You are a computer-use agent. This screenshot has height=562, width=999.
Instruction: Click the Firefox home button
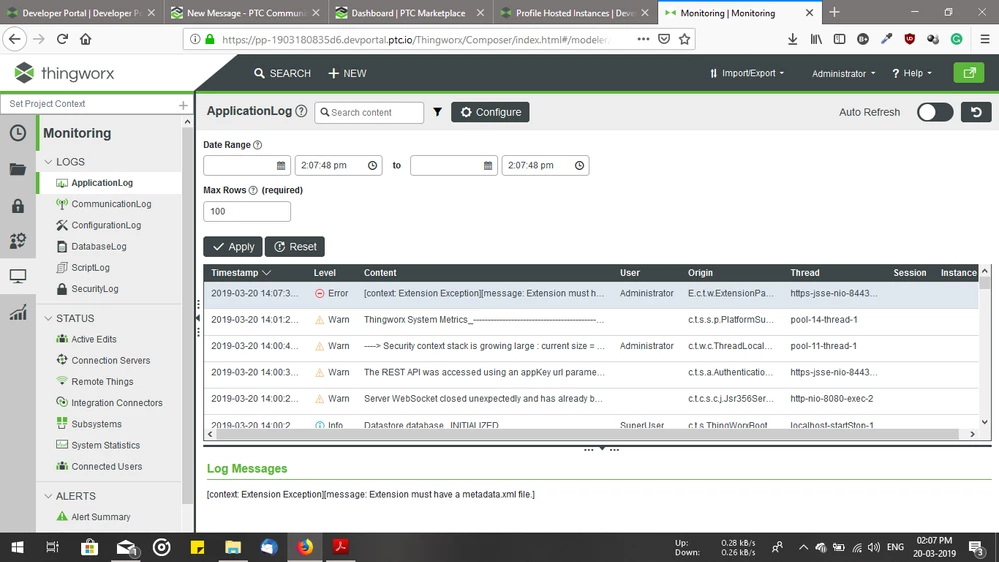point(85,40)
